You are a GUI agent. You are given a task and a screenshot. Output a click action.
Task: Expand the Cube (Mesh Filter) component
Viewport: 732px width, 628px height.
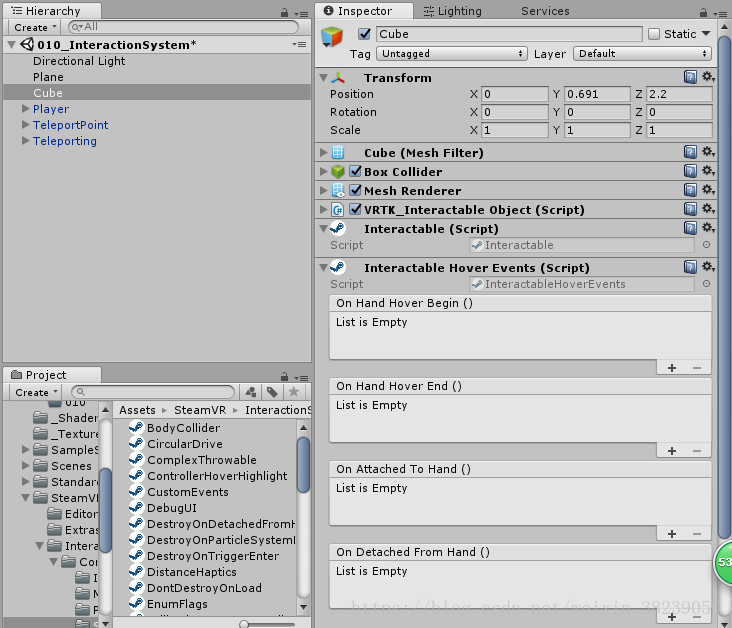coord(324,152)
